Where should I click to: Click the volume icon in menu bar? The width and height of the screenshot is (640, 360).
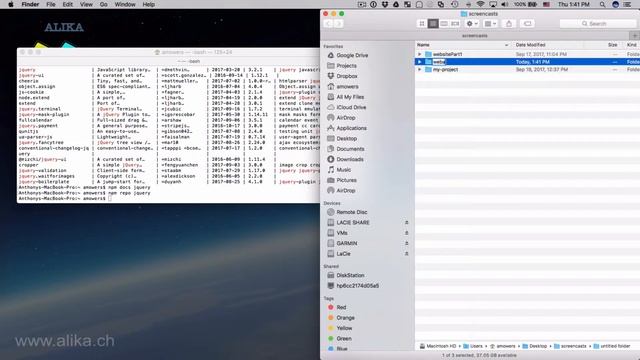(505, 4)
